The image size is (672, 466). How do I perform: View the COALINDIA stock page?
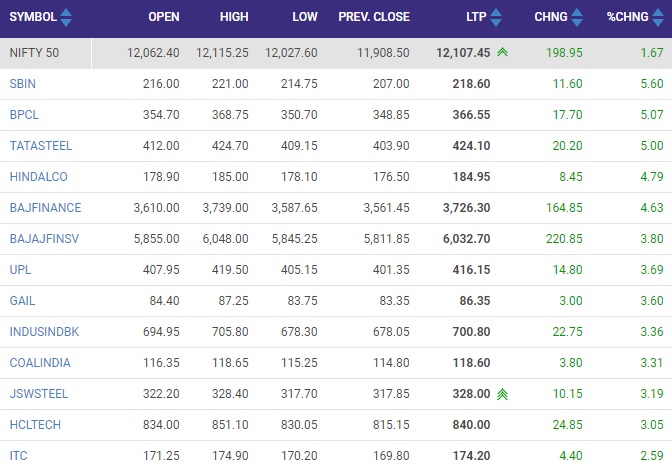click(40, 363)
